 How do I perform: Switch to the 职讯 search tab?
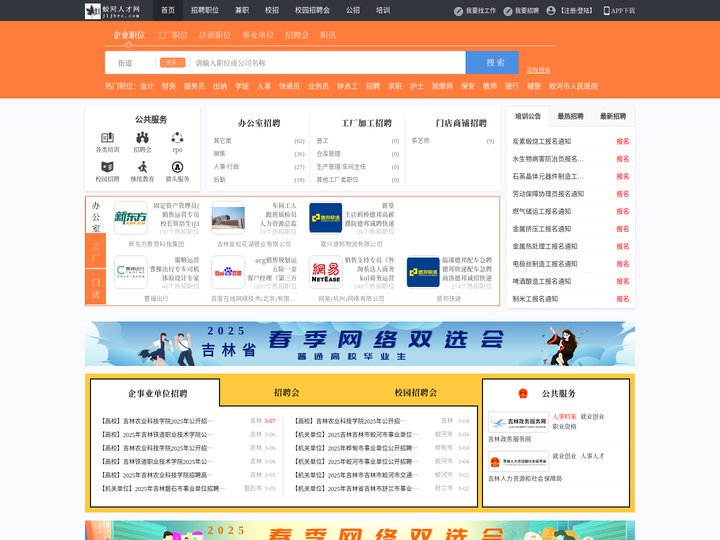(328, 35)
